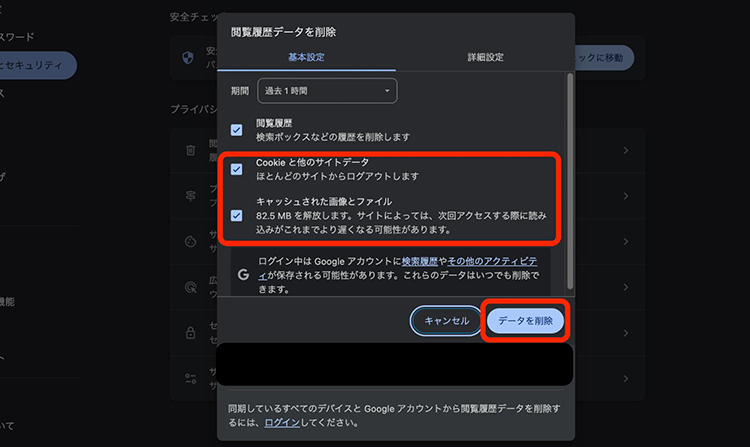Image resolution: width=750 pixels, height=447 pixels.
Task: Click the dialog's vertical scrollbar
Action: (x=570, y=182)
